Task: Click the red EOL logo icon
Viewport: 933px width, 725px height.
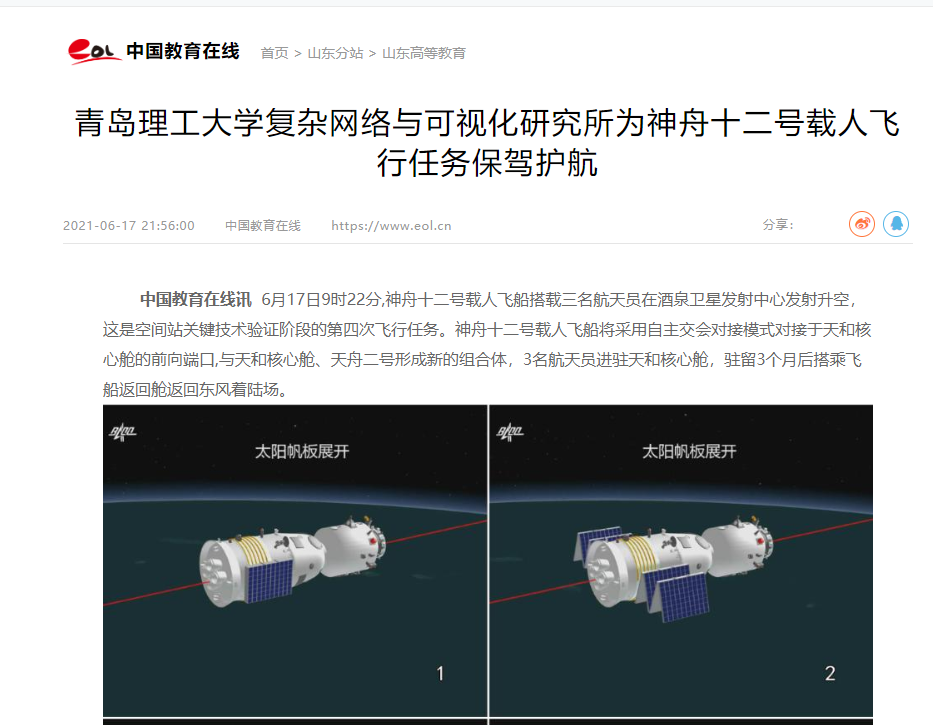Action: tap(94, 51)
